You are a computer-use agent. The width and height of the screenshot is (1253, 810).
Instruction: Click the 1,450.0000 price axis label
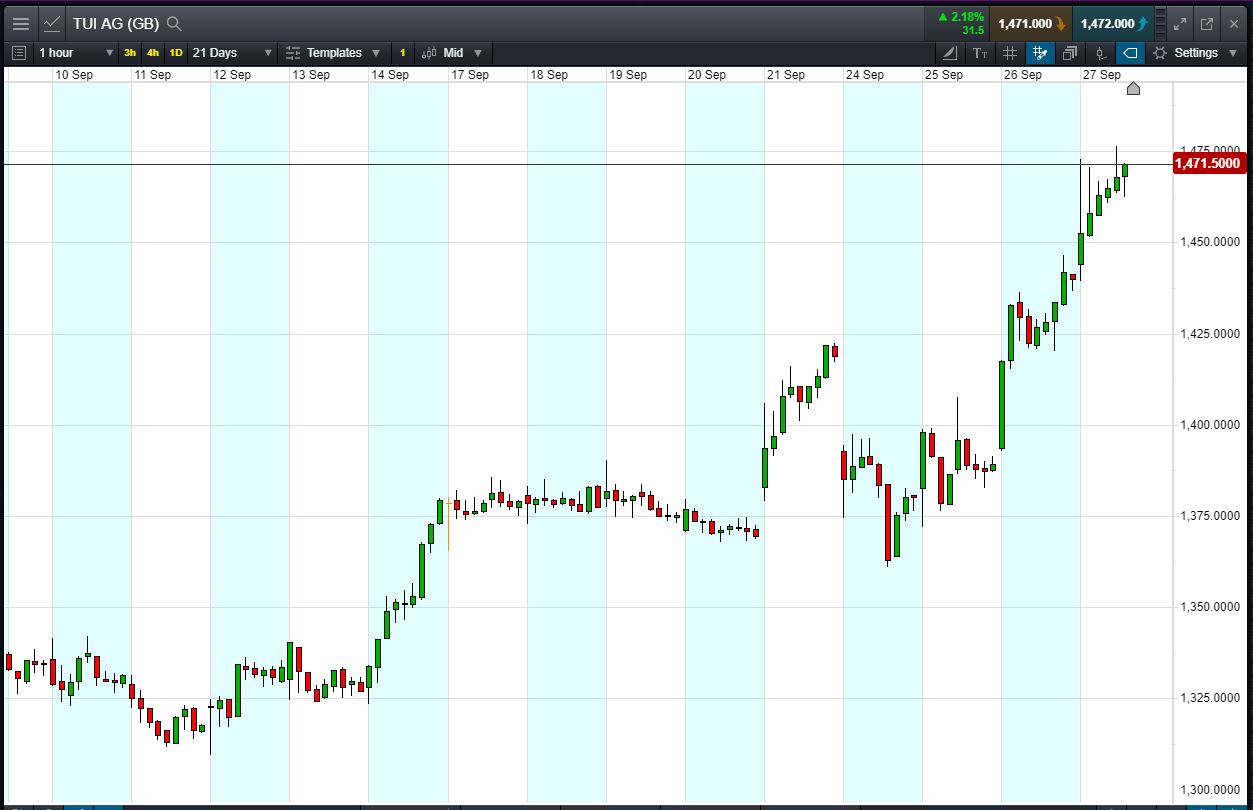pyautogui.click(x=1210, y=242)
